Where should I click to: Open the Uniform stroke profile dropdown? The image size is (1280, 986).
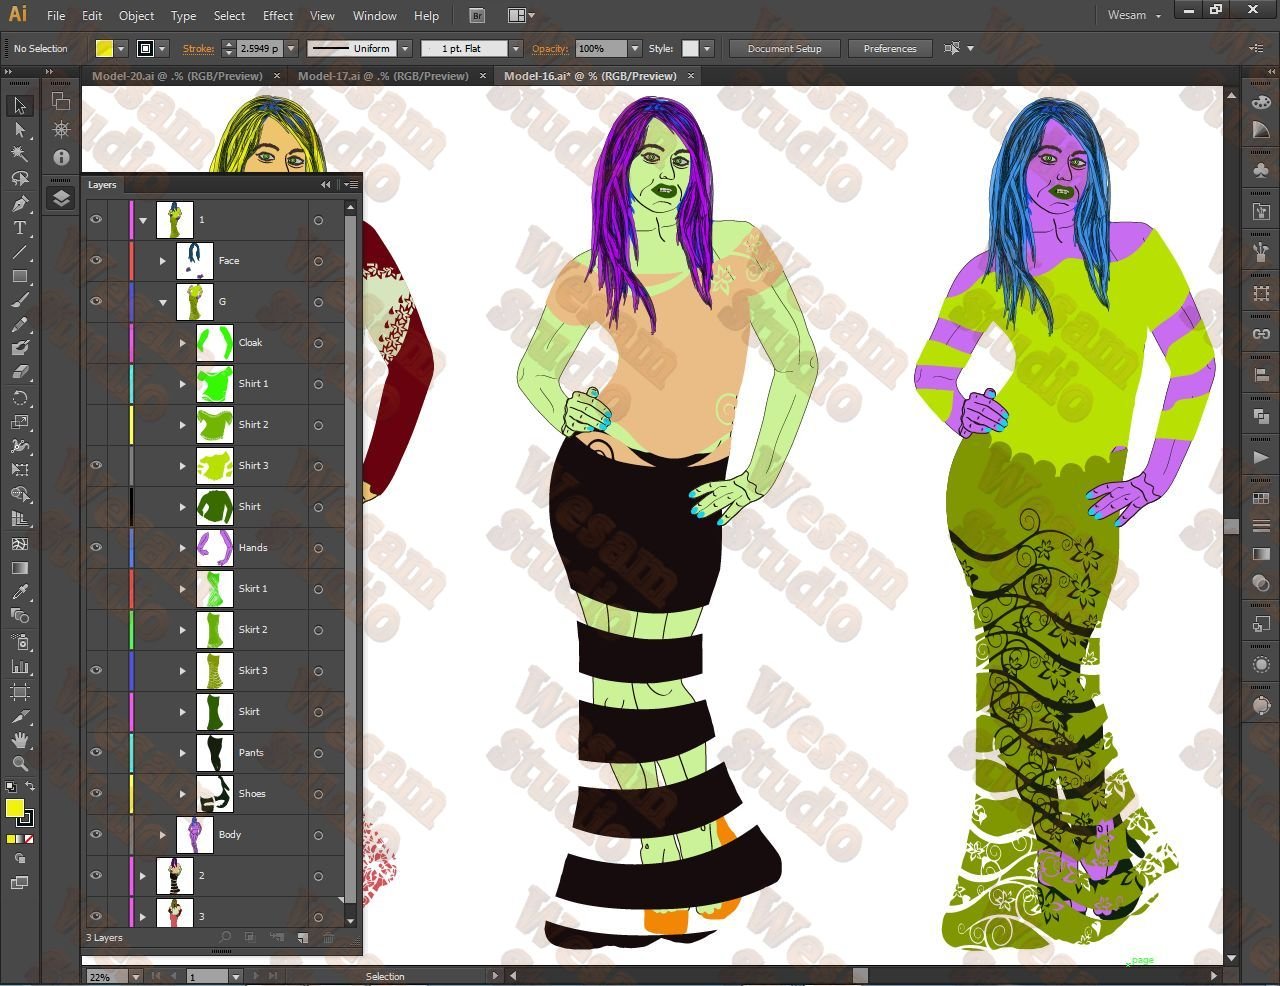pos(405,48)
